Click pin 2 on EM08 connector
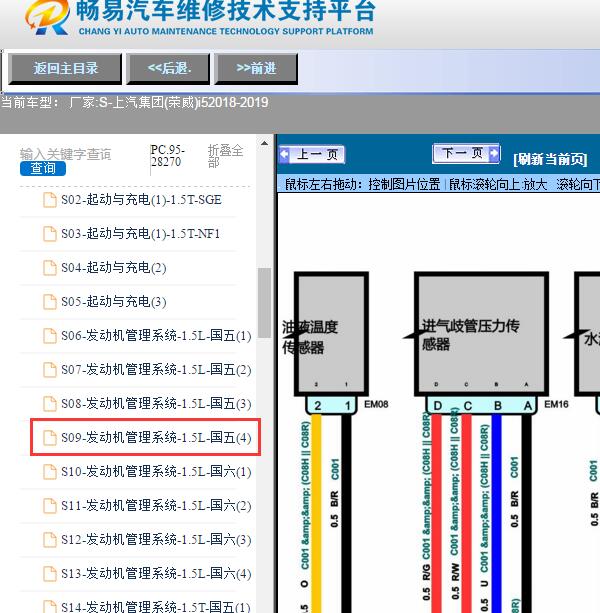600x613 pixels. click(x=317, y=406)
